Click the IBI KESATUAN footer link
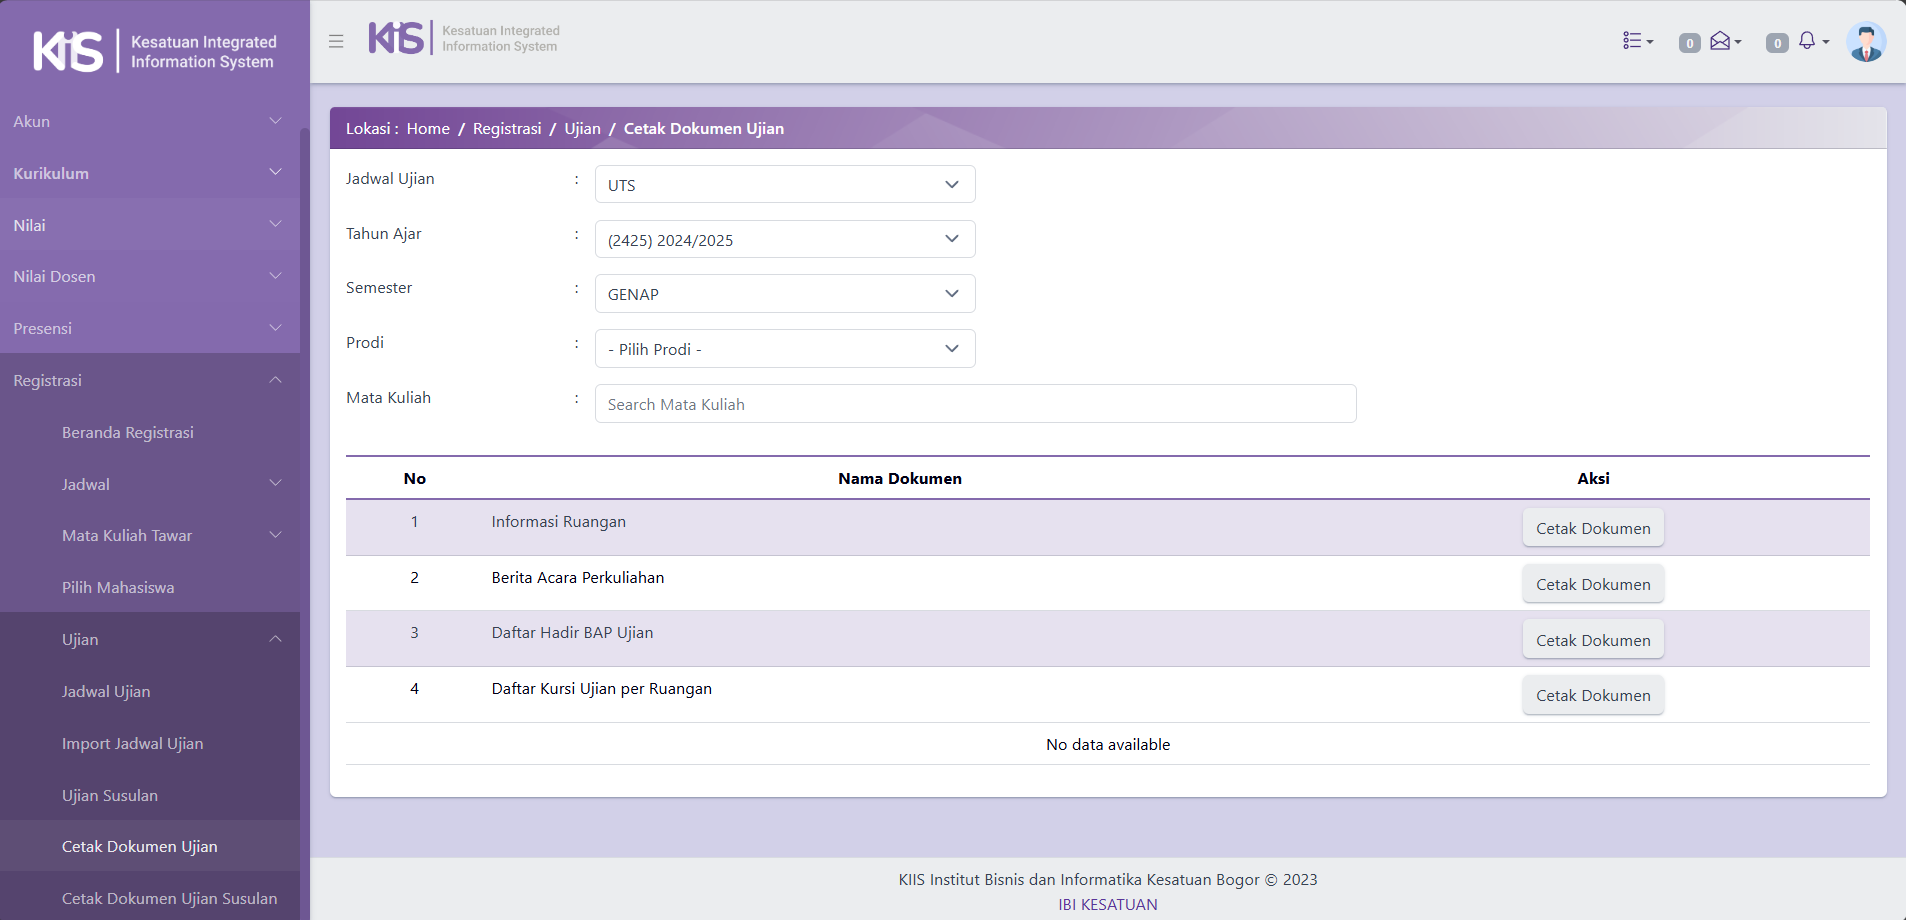The height and width of the screenshot is (920, 1906). (x=1107, y=904)
